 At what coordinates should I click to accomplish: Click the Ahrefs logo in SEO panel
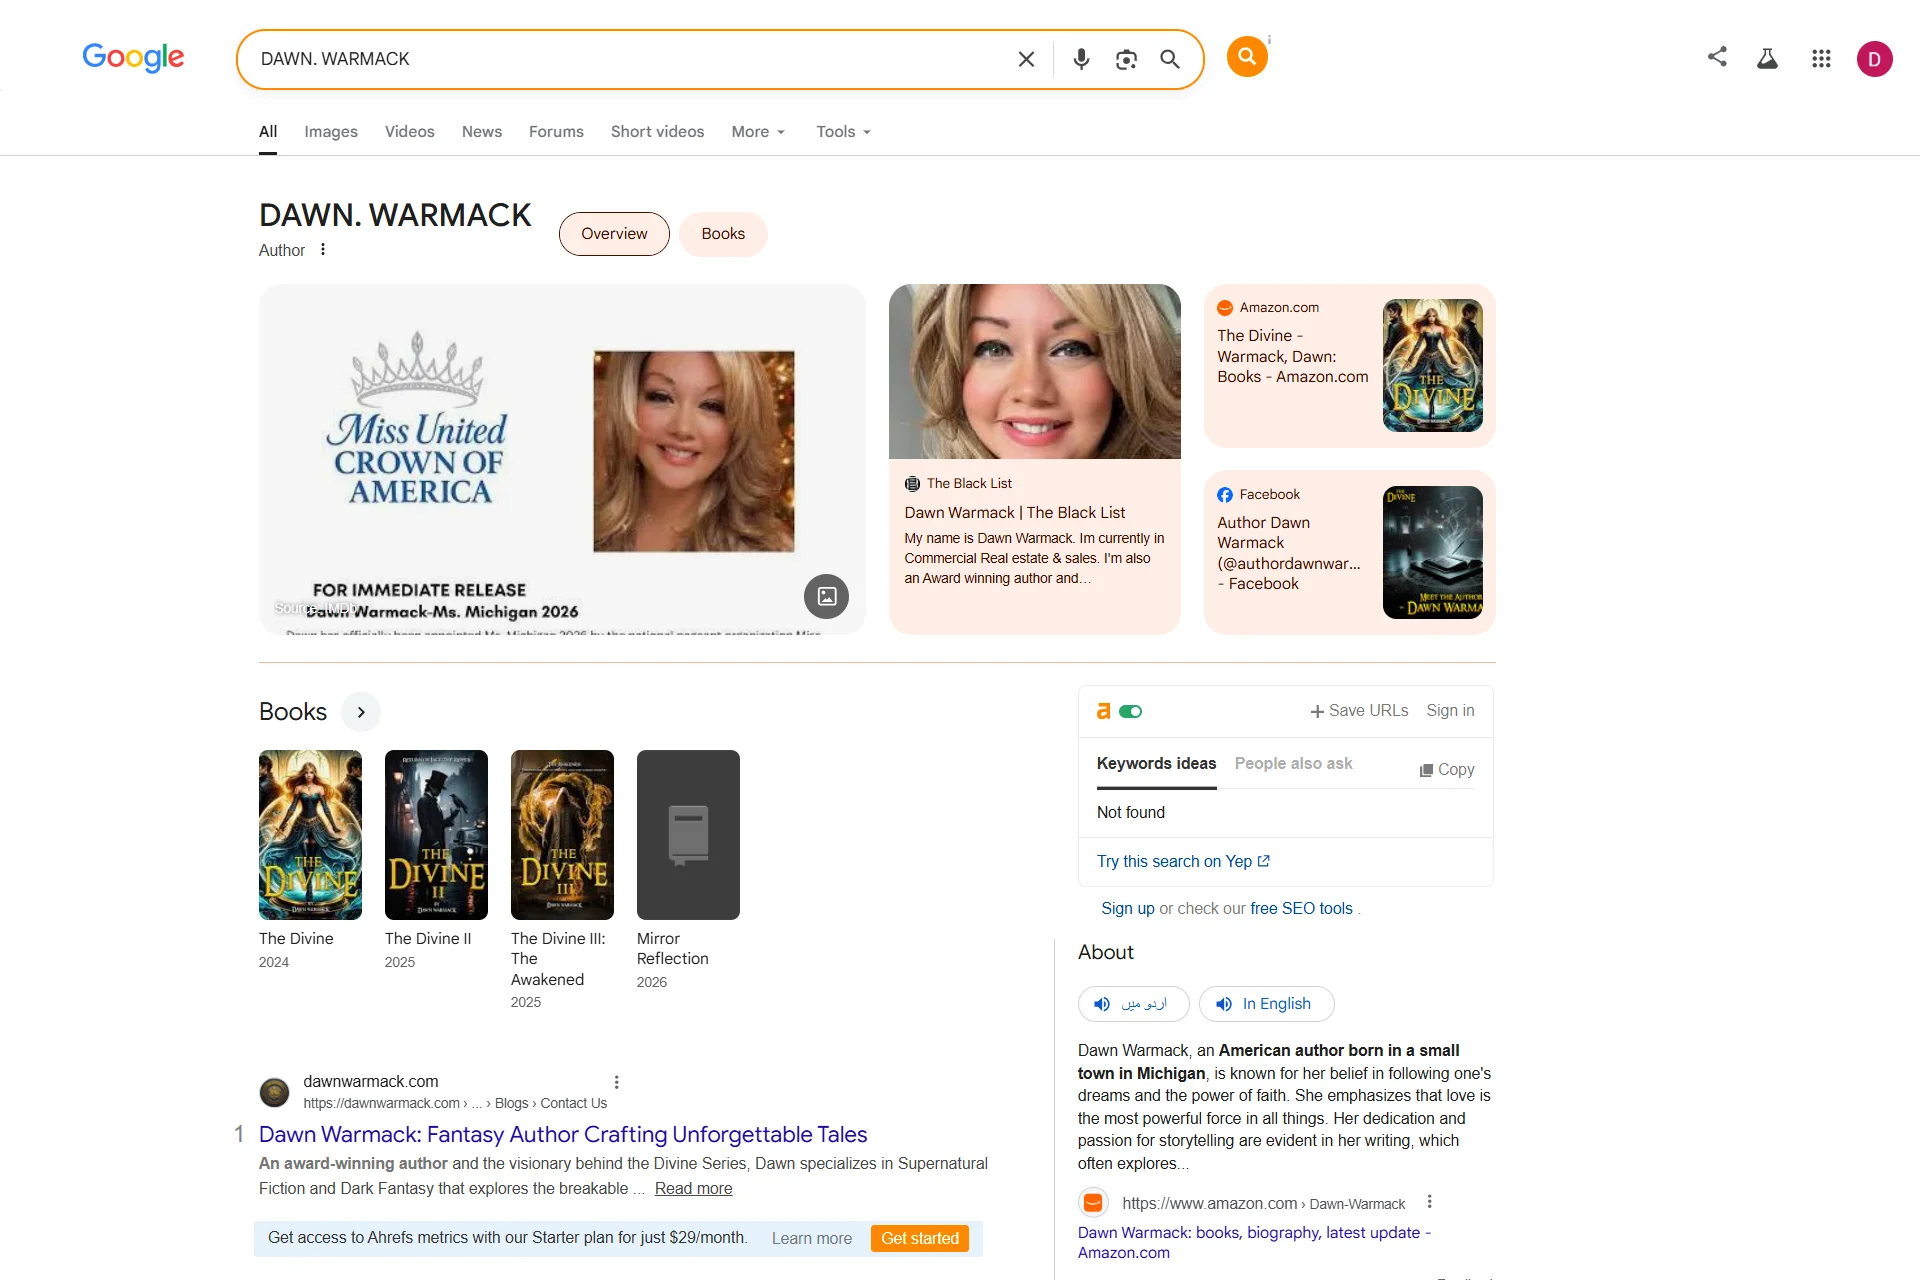point(1104,711)
